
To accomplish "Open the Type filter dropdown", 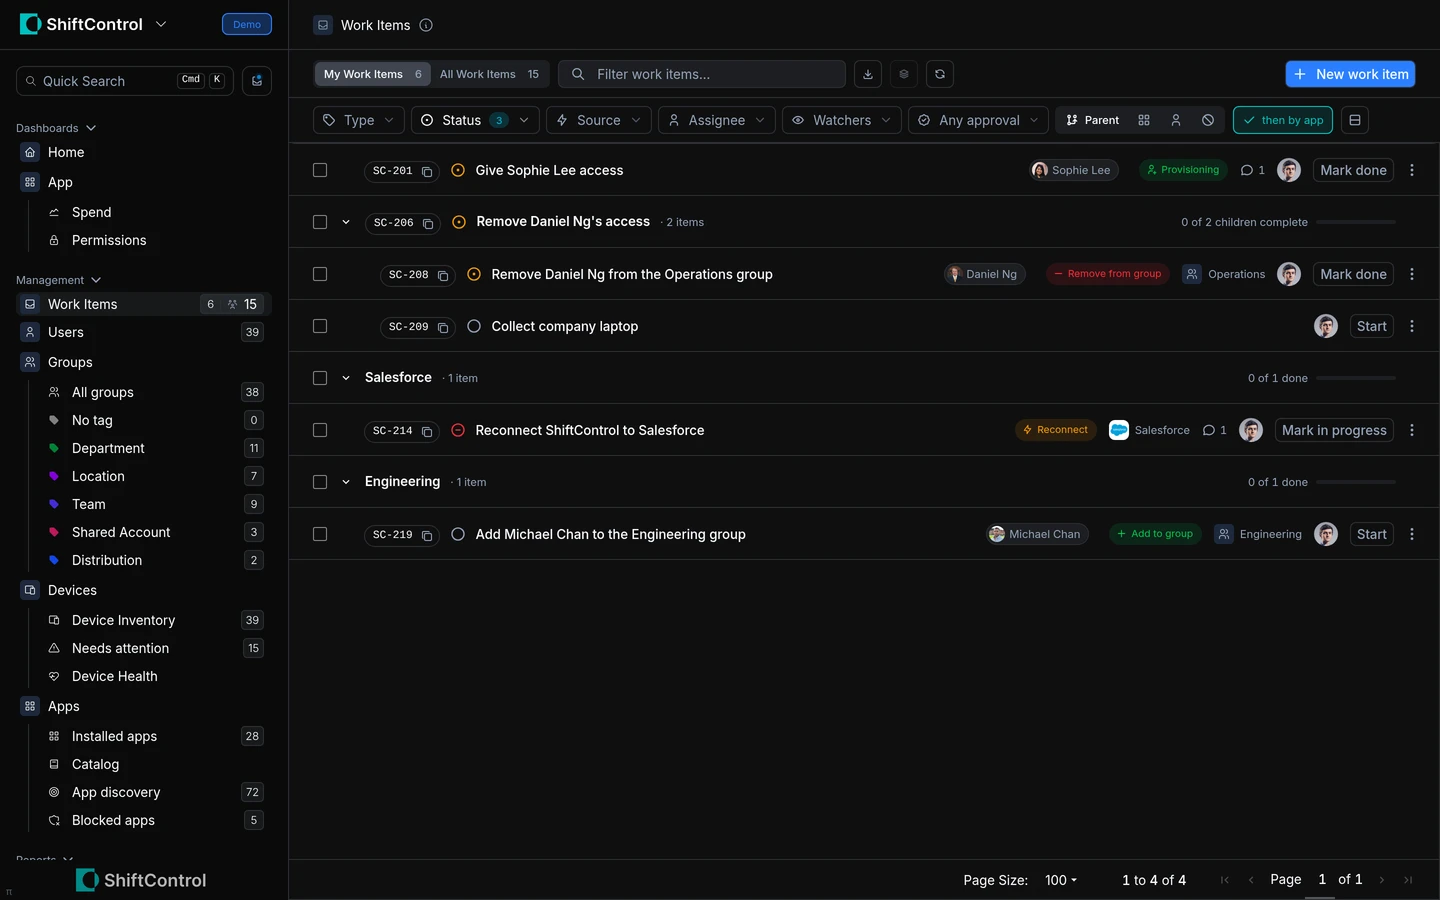I will [x=359, y=120].
